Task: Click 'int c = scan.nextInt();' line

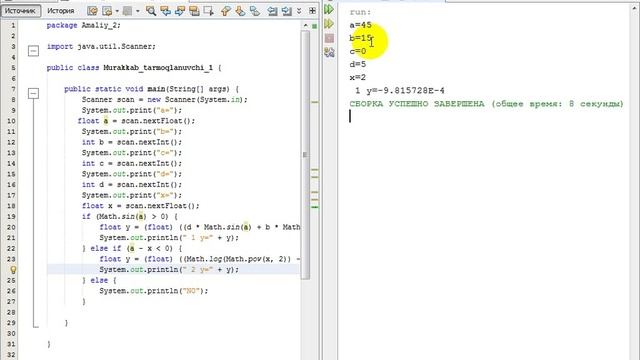Action: [132, 163]
